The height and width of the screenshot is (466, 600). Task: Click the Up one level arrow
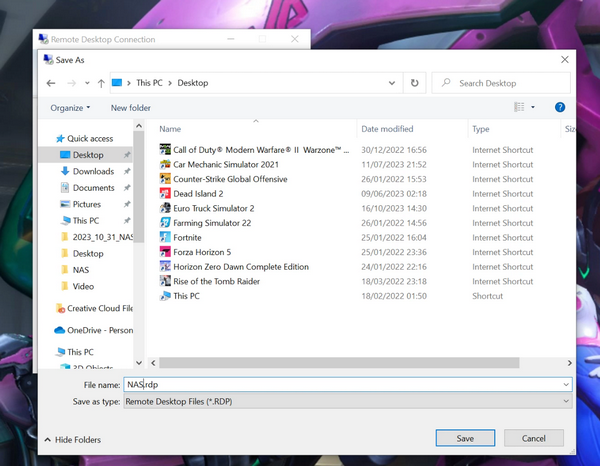(x=101, y=83)
